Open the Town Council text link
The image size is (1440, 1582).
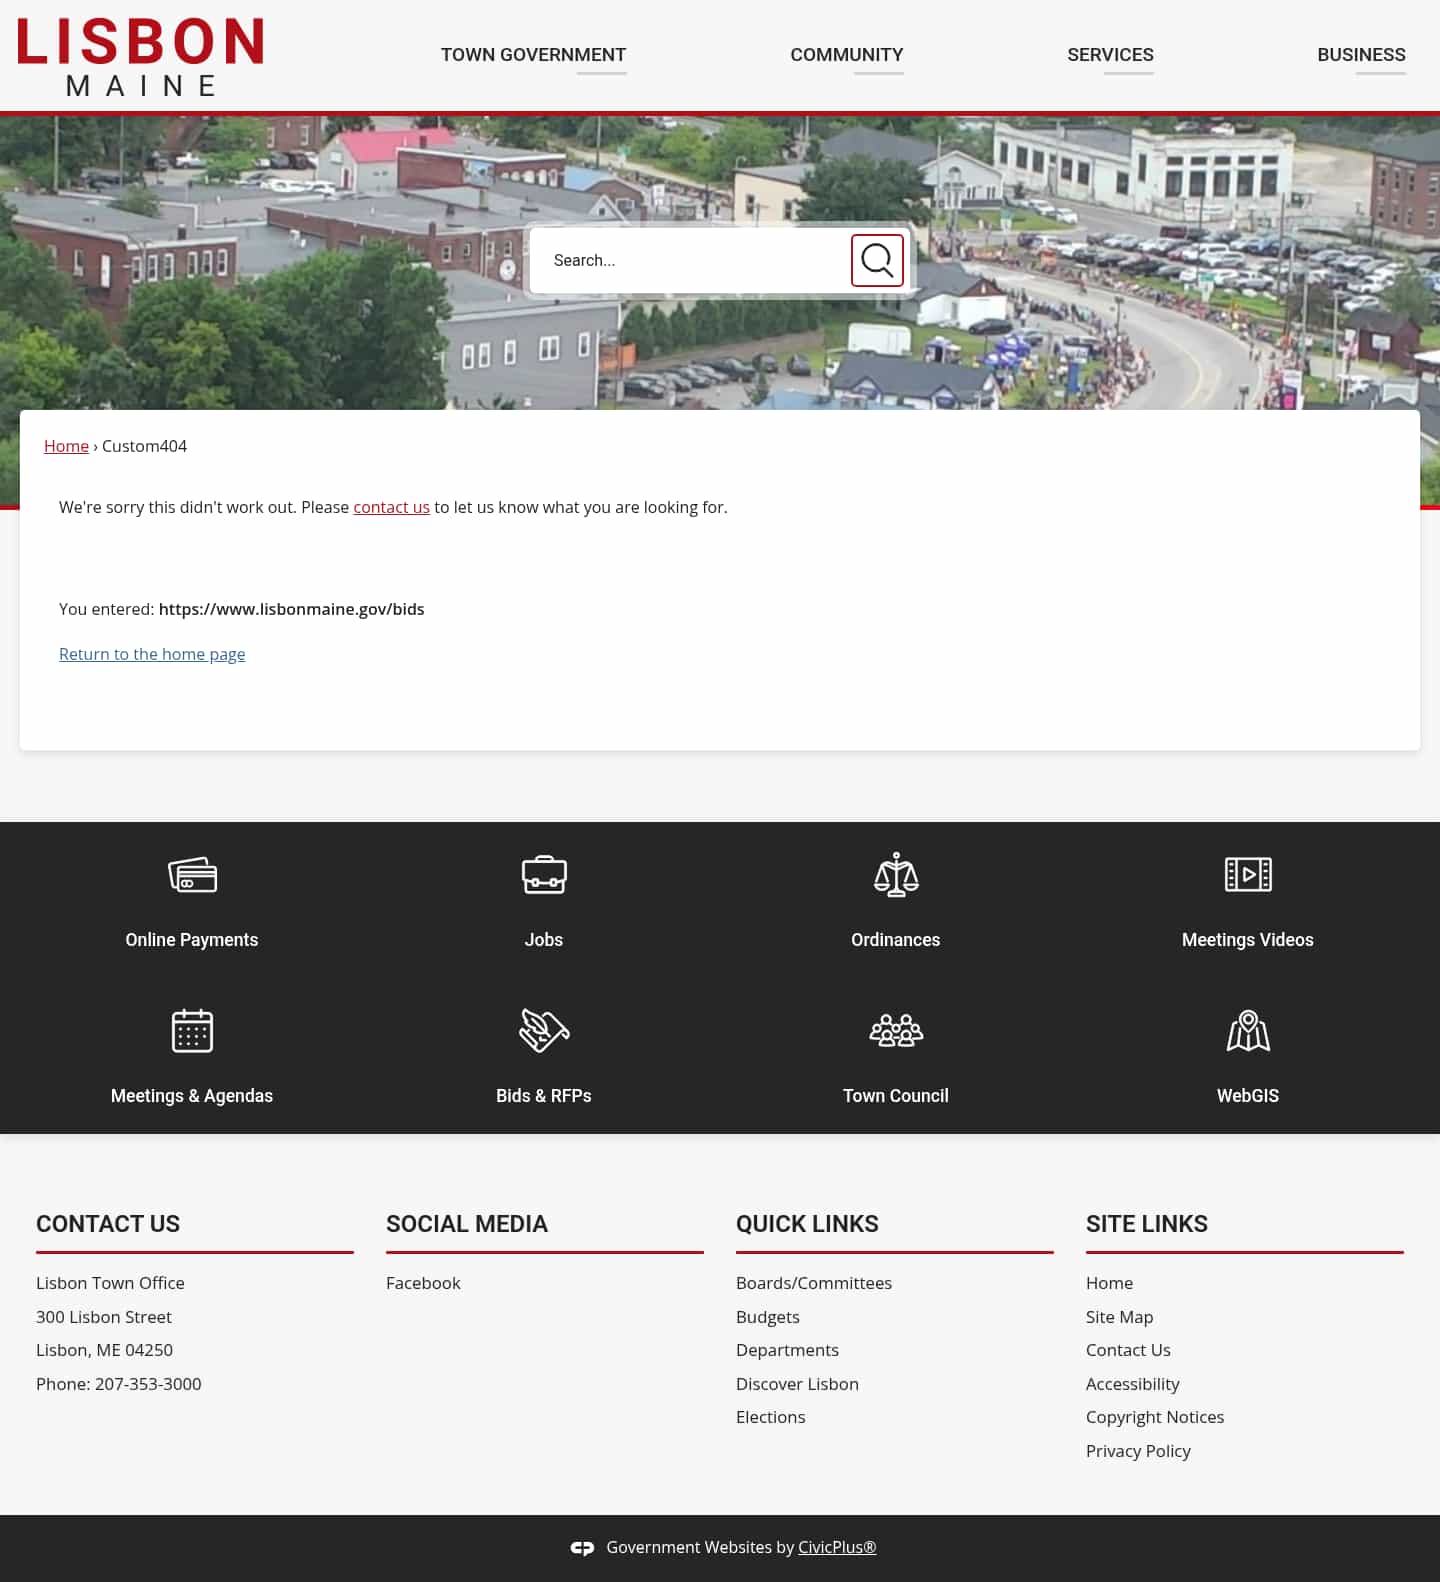(896, 1096)
